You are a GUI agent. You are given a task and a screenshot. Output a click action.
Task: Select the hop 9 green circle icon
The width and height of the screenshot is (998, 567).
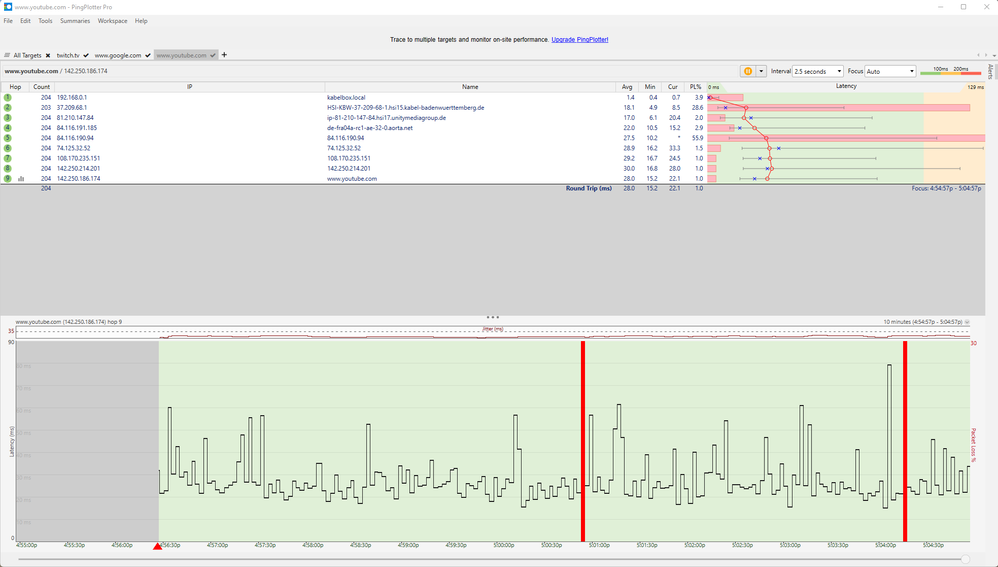pos(8,179)
